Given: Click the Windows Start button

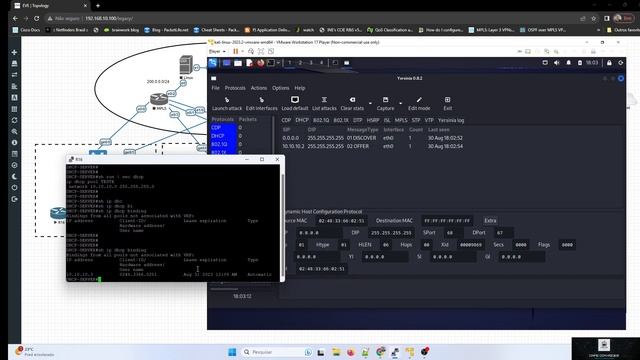Looking at the screenshot, I should click(x=232, y=352).
